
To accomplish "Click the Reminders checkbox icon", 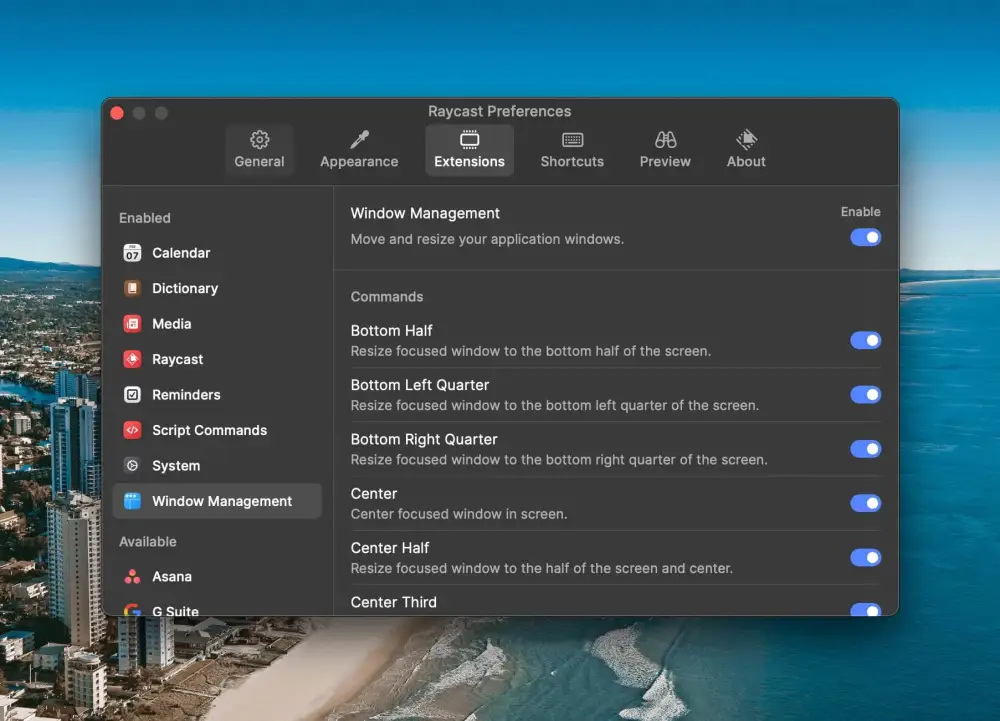I will tap(132, 395).
